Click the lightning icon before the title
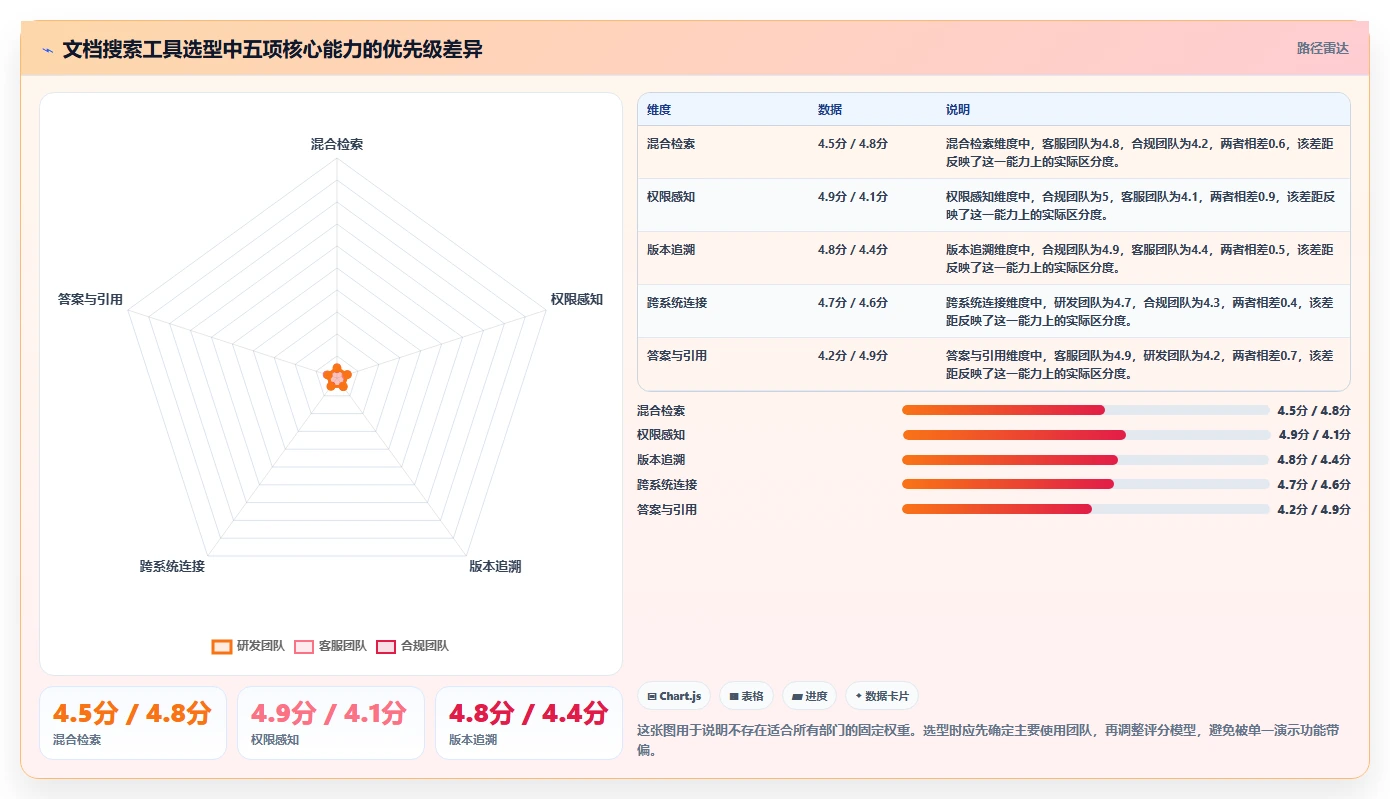This screenshot has width=1390, height=799. tap(48, 49)
